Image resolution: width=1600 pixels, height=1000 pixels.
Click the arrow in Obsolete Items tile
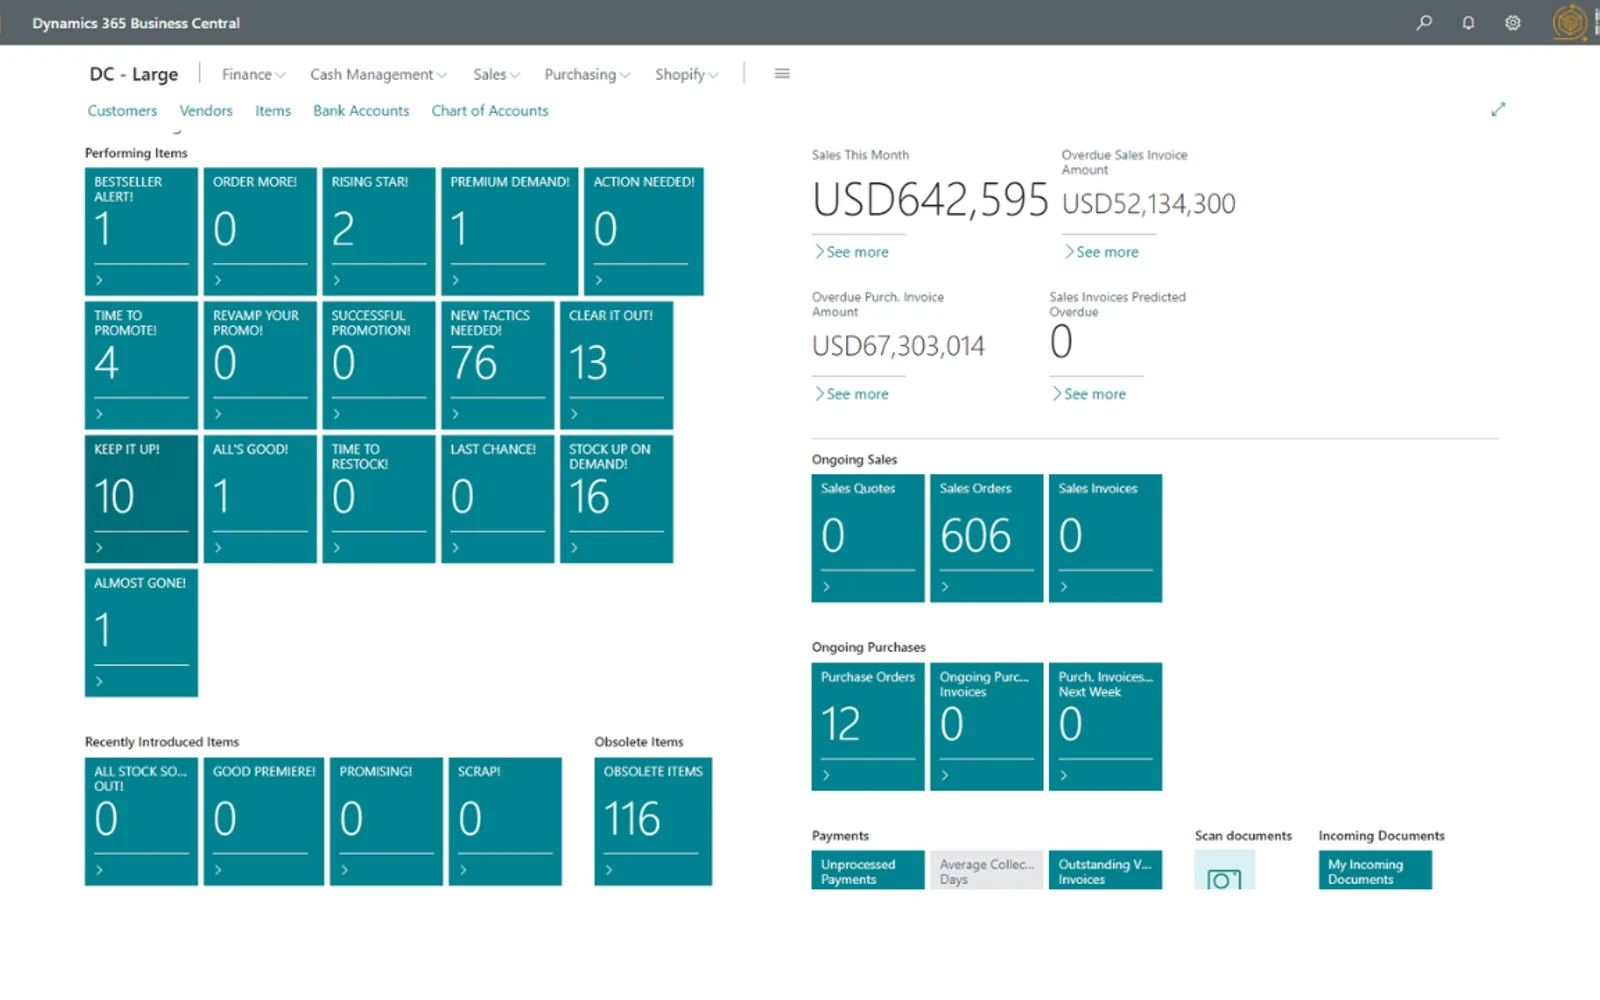point(609,870)
